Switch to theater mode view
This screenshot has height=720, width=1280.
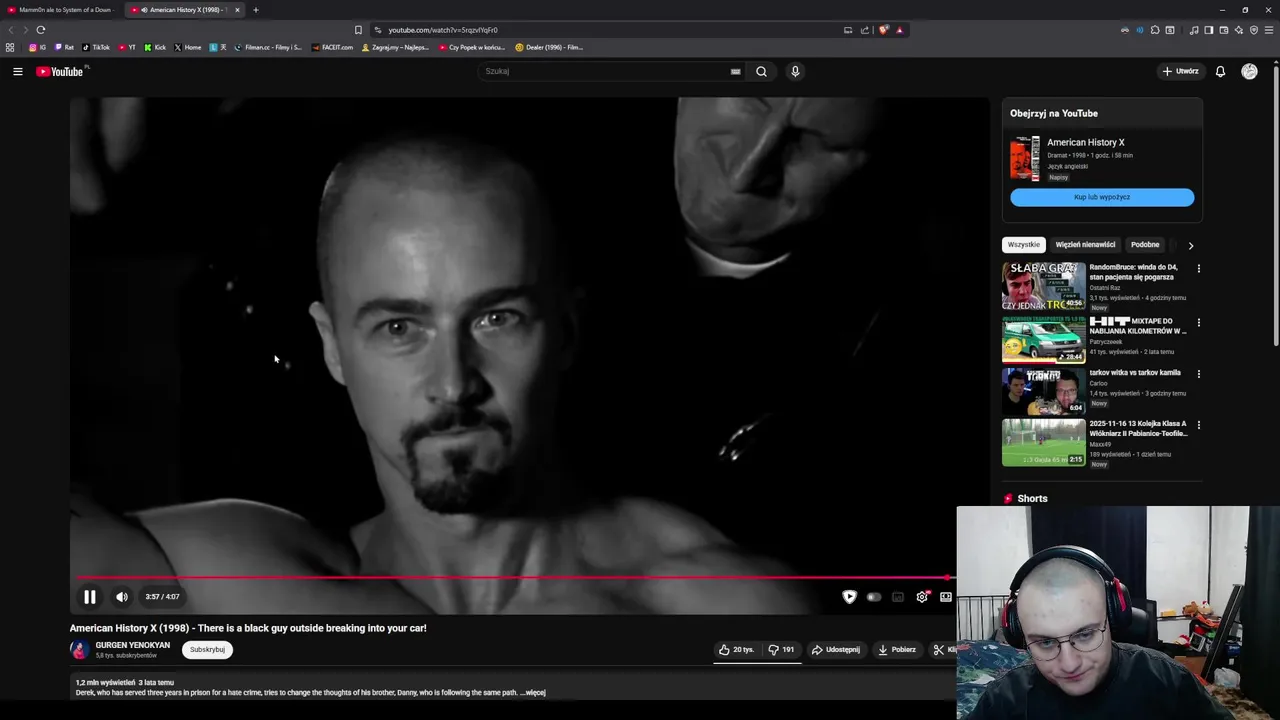click(x=946, y=597)
